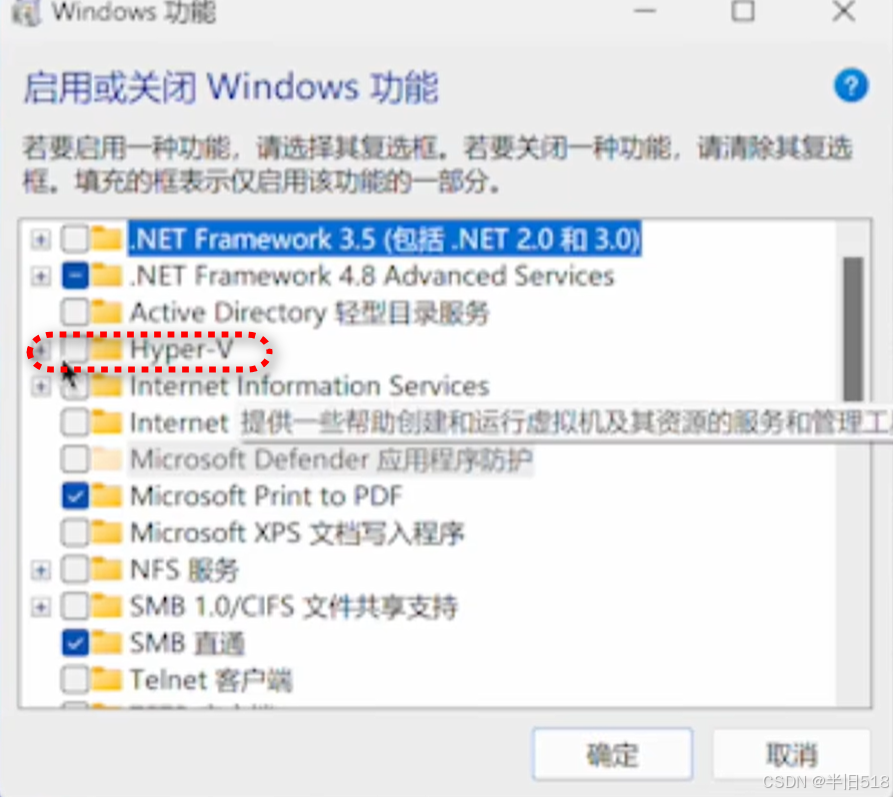This screenshot has height=797, width=893.
Task: Open the blue help question mark icon
Action: point(851,85)
